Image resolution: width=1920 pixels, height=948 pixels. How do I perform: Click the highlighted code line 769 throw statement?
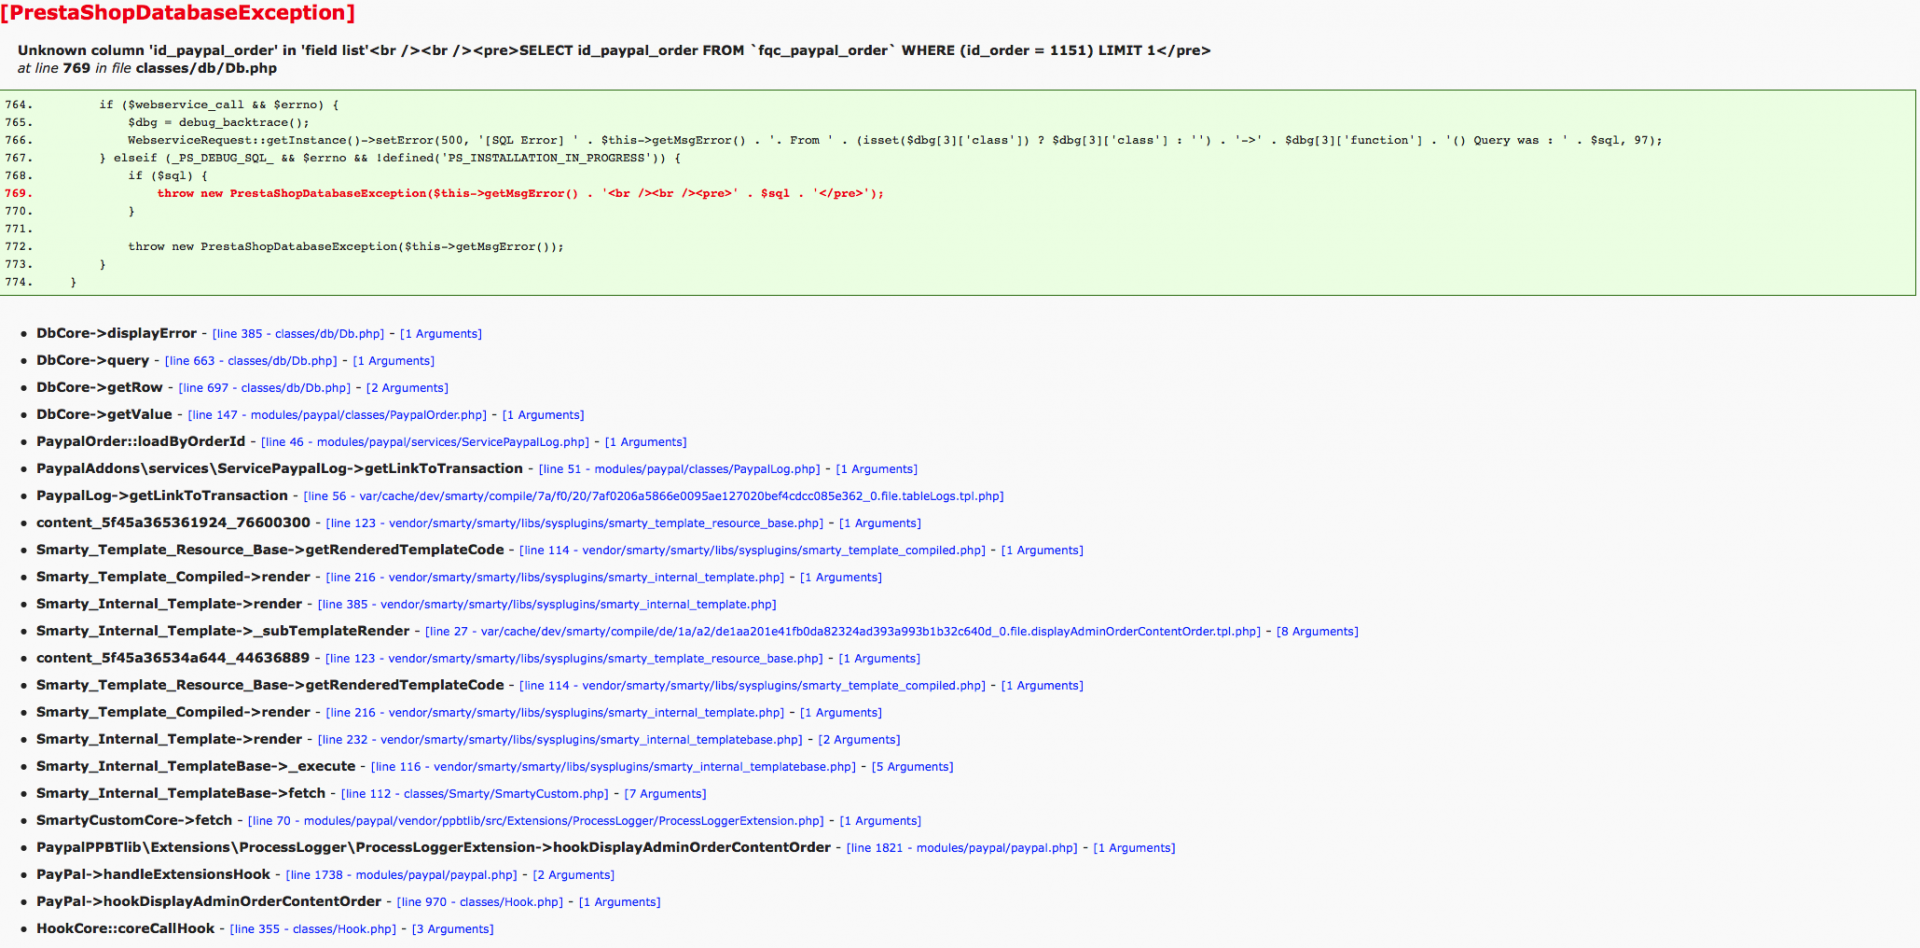coord(520,194)
